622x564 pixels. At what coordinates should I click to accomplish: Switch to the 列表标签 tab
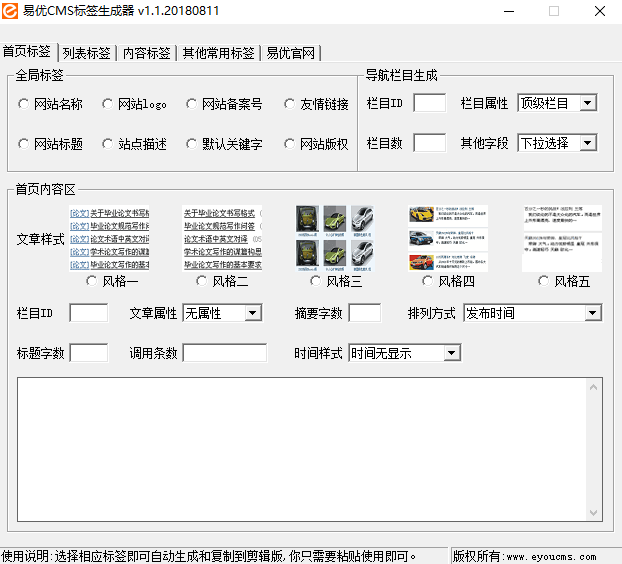click(86, 53)
